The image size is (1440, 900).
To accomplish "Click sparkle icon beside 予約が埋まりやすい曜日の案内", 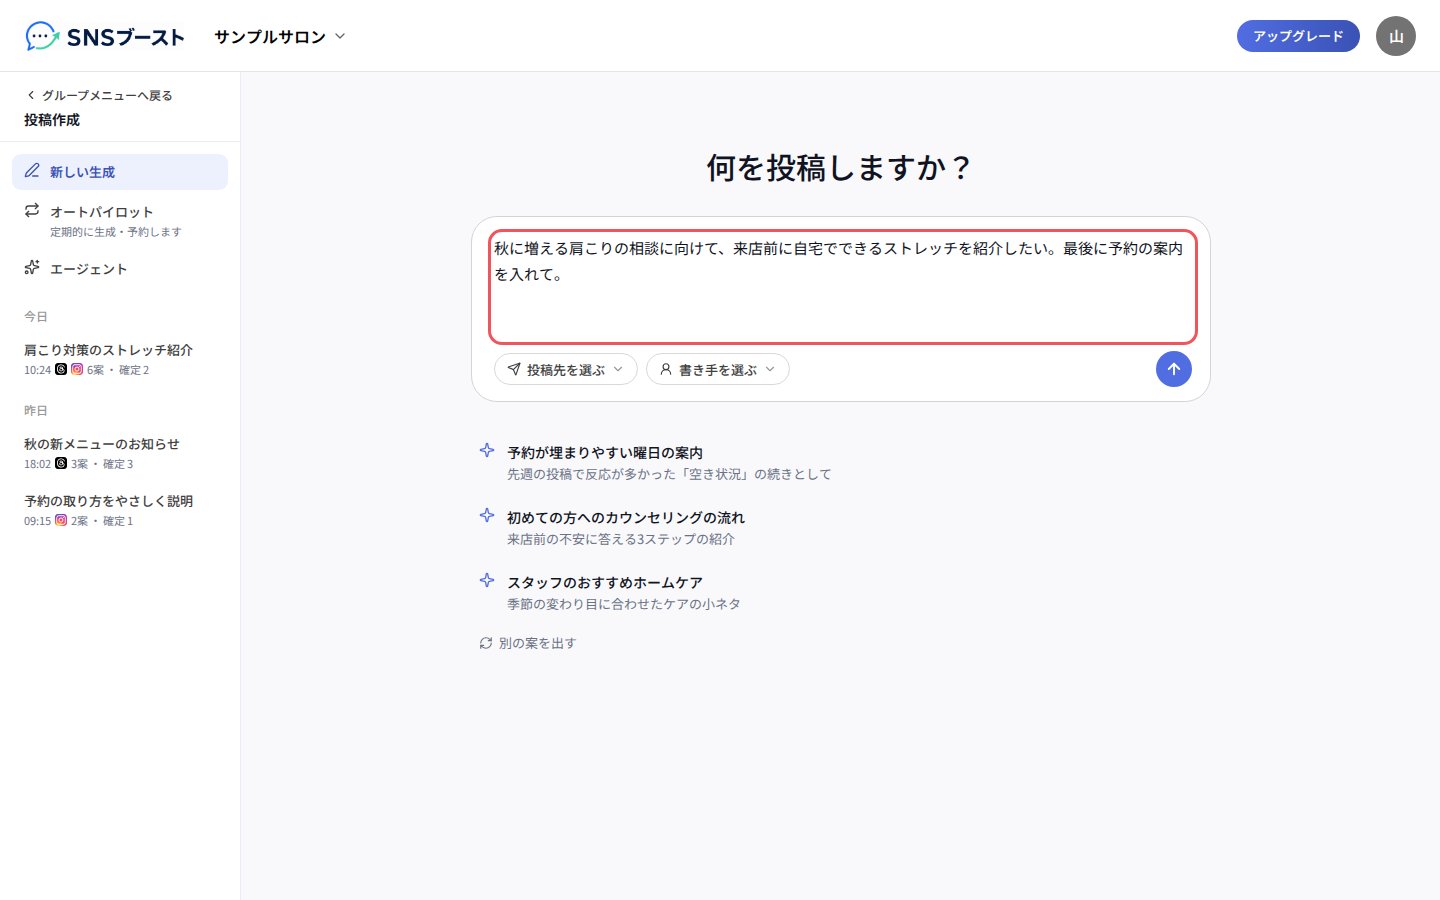I will coord(487,450).
